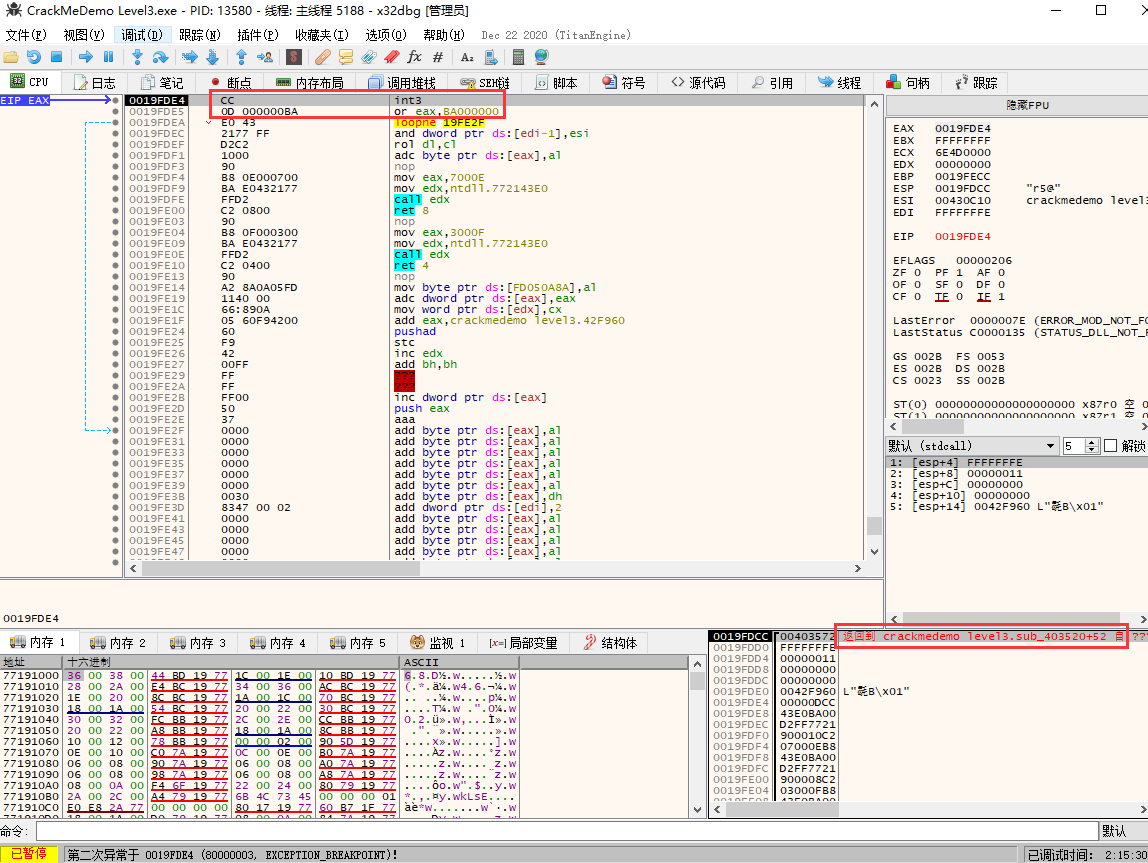Click the command input field
This screenshot has height=863, width=1148.
point(566,832)
